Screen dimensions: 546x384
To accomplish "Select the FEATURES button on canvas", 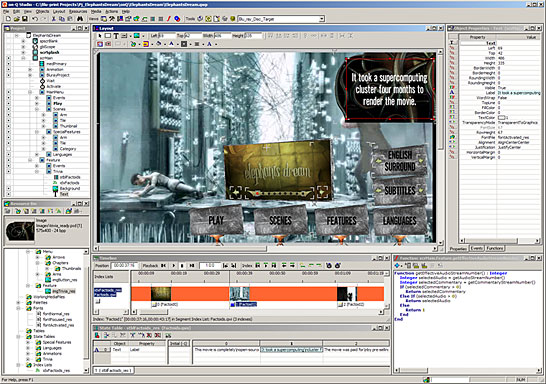I will point(341,220).
